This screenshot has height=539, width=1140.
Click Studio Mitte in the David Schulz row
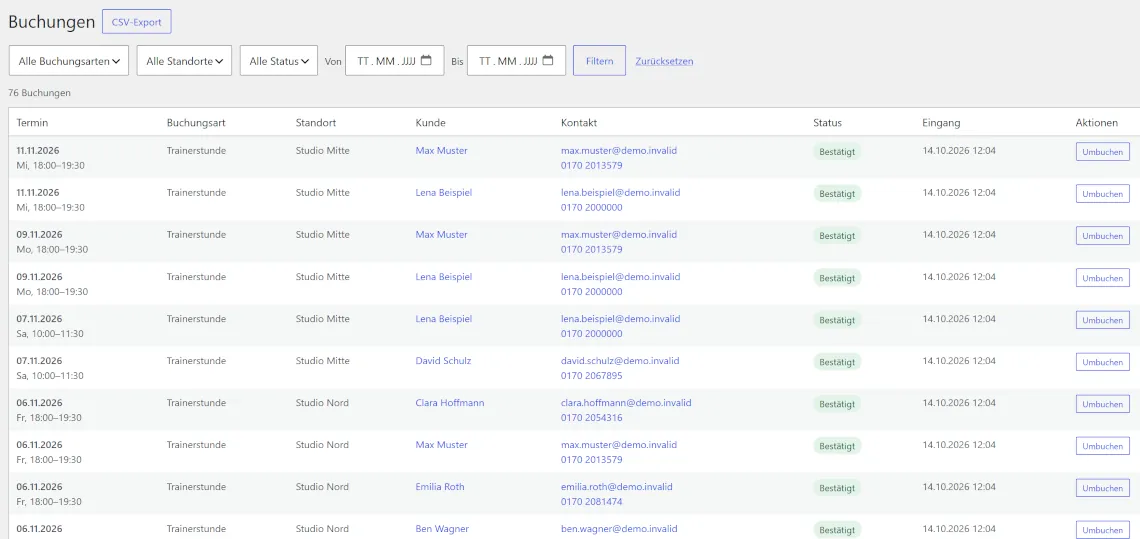click(x=322, y=361)
